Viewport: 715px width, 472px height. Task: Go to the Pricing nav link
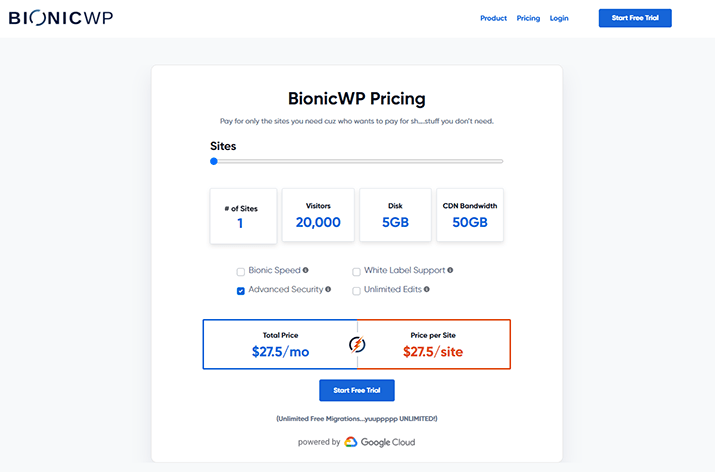tap(528, 18)
